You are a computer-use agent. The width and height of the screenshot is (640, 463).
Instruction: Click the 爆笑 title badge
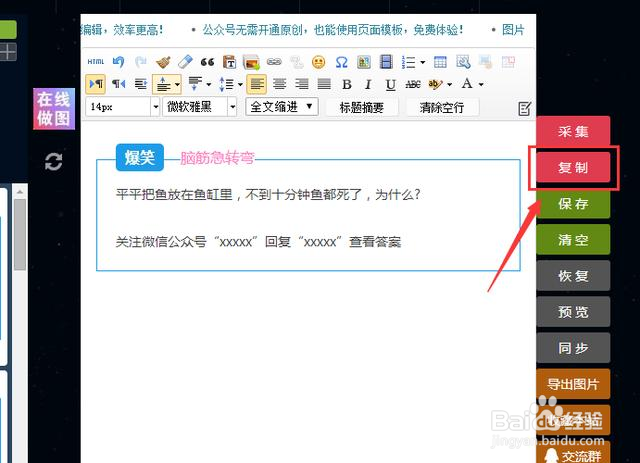point(140,158)
